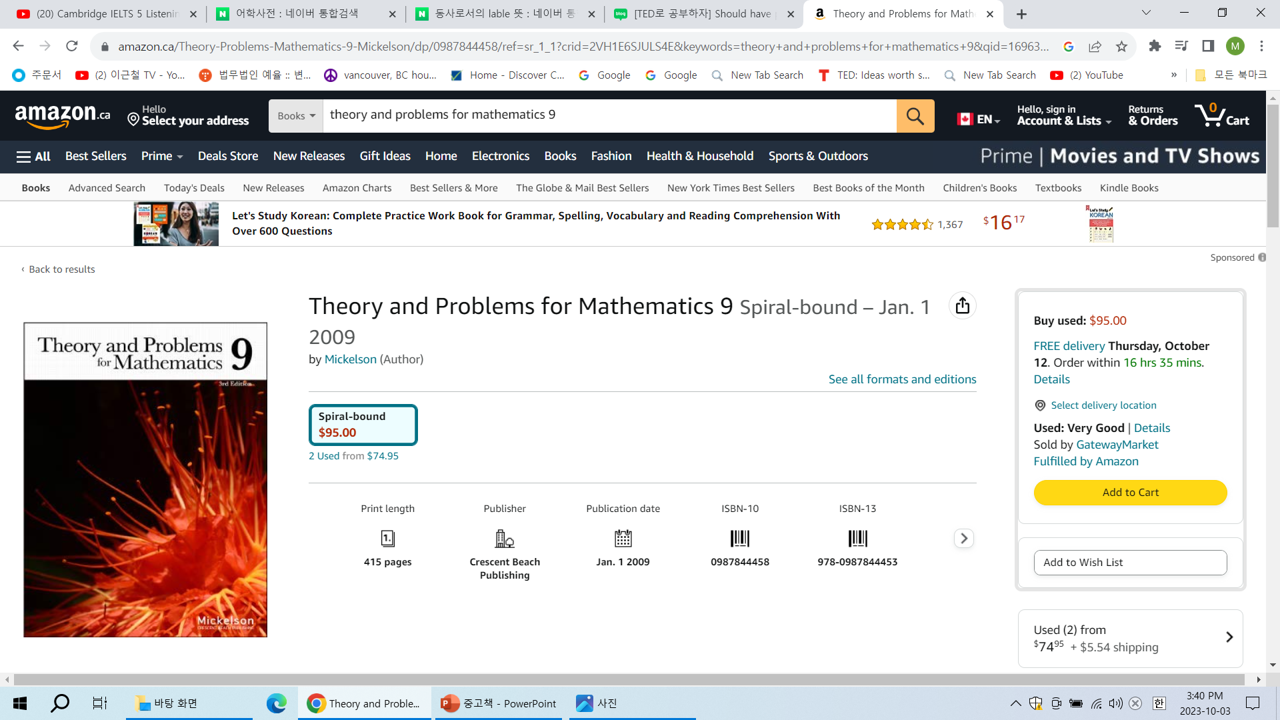The height and width of the screenshot is (720, 1280).
Task: Click the Print length pages icon
Action: [387, 538]
